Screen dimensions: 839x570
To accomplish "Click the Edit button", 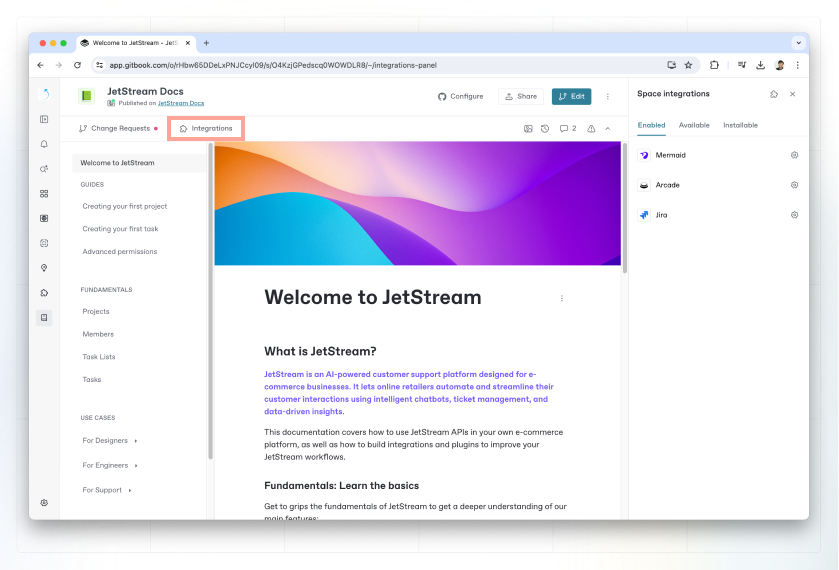I will [571, 96].
